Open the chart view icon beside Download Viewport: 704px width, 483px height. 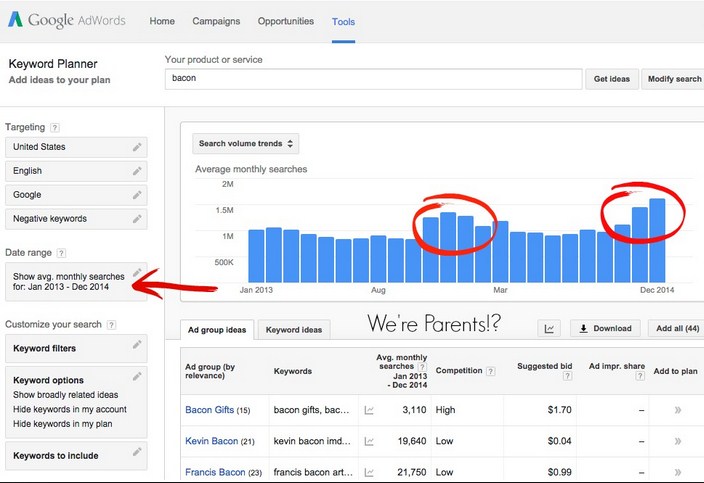click(x=549, y=329)
